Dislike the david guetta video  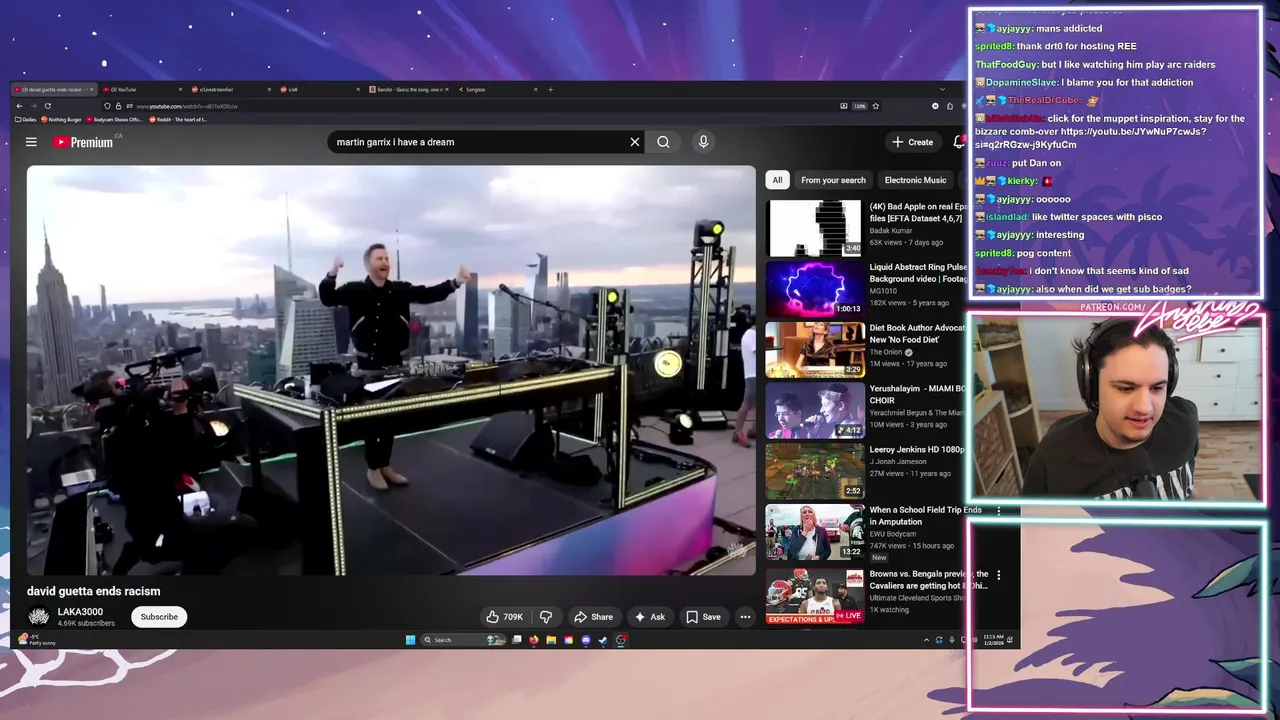546,617
